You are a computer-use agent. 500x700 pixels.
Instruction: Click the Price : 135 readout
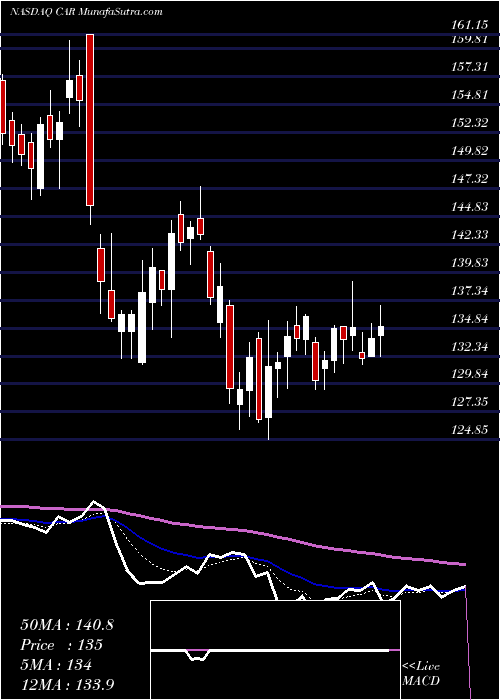(x=62, y=645)
